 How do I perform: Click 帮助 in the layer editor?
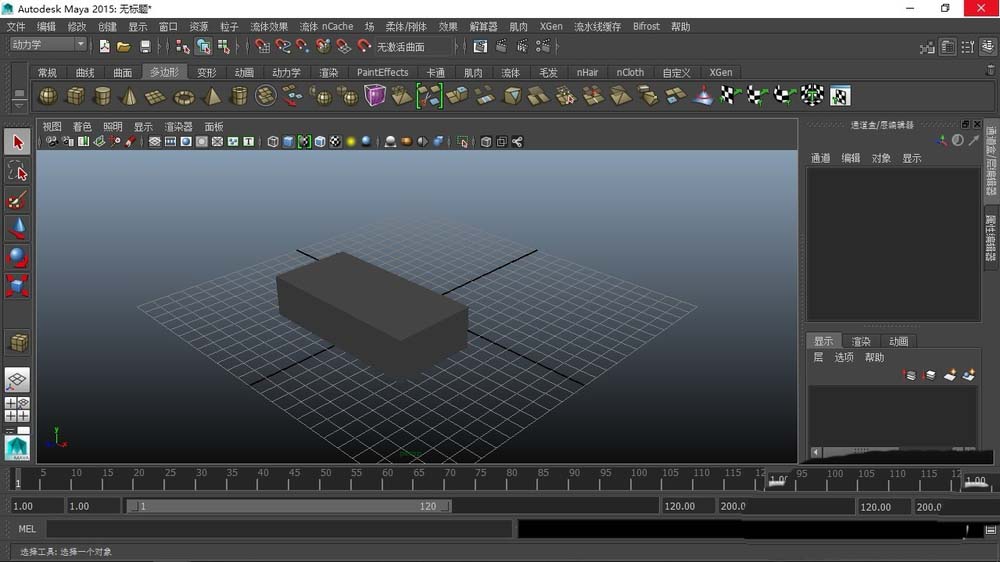(x=874, y=357)
